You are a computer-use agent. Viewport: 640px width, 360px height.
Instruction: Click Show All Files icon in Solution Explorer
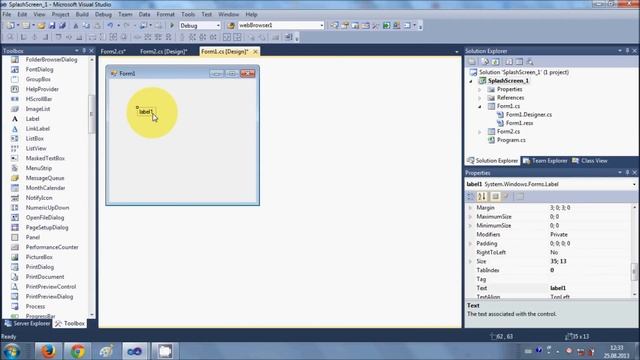coord(486,62)
